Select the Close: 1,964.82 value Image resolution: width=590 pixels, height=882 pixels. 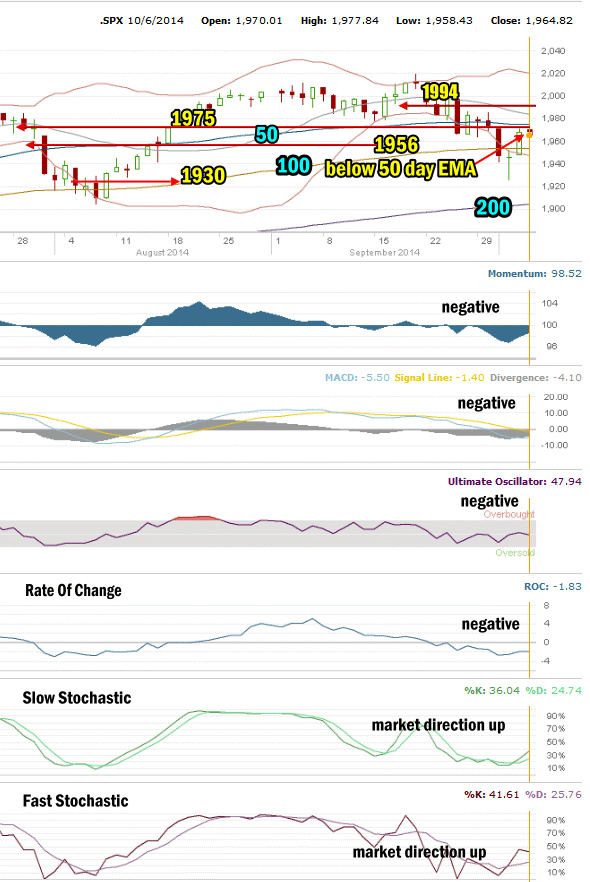pyautogui.click(x=532, y=21)
